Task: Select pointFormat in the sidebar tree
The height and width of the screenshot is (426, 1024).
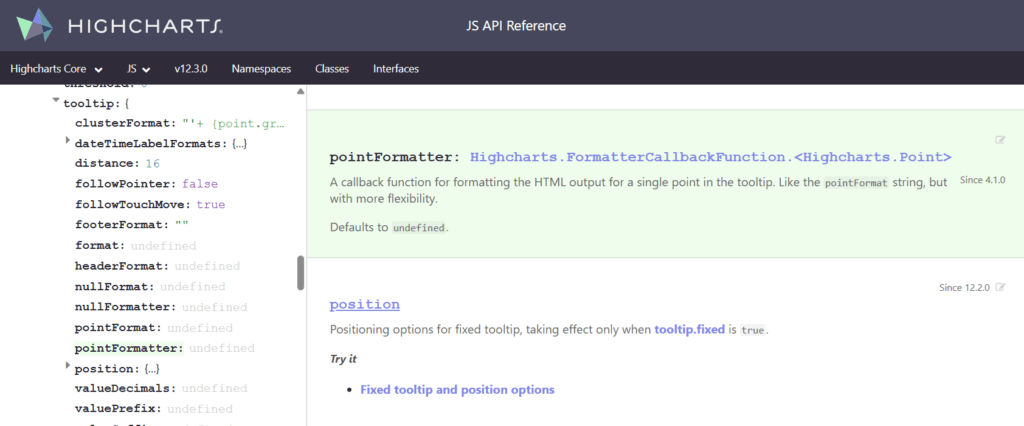Action: click(x=115, y=328)
